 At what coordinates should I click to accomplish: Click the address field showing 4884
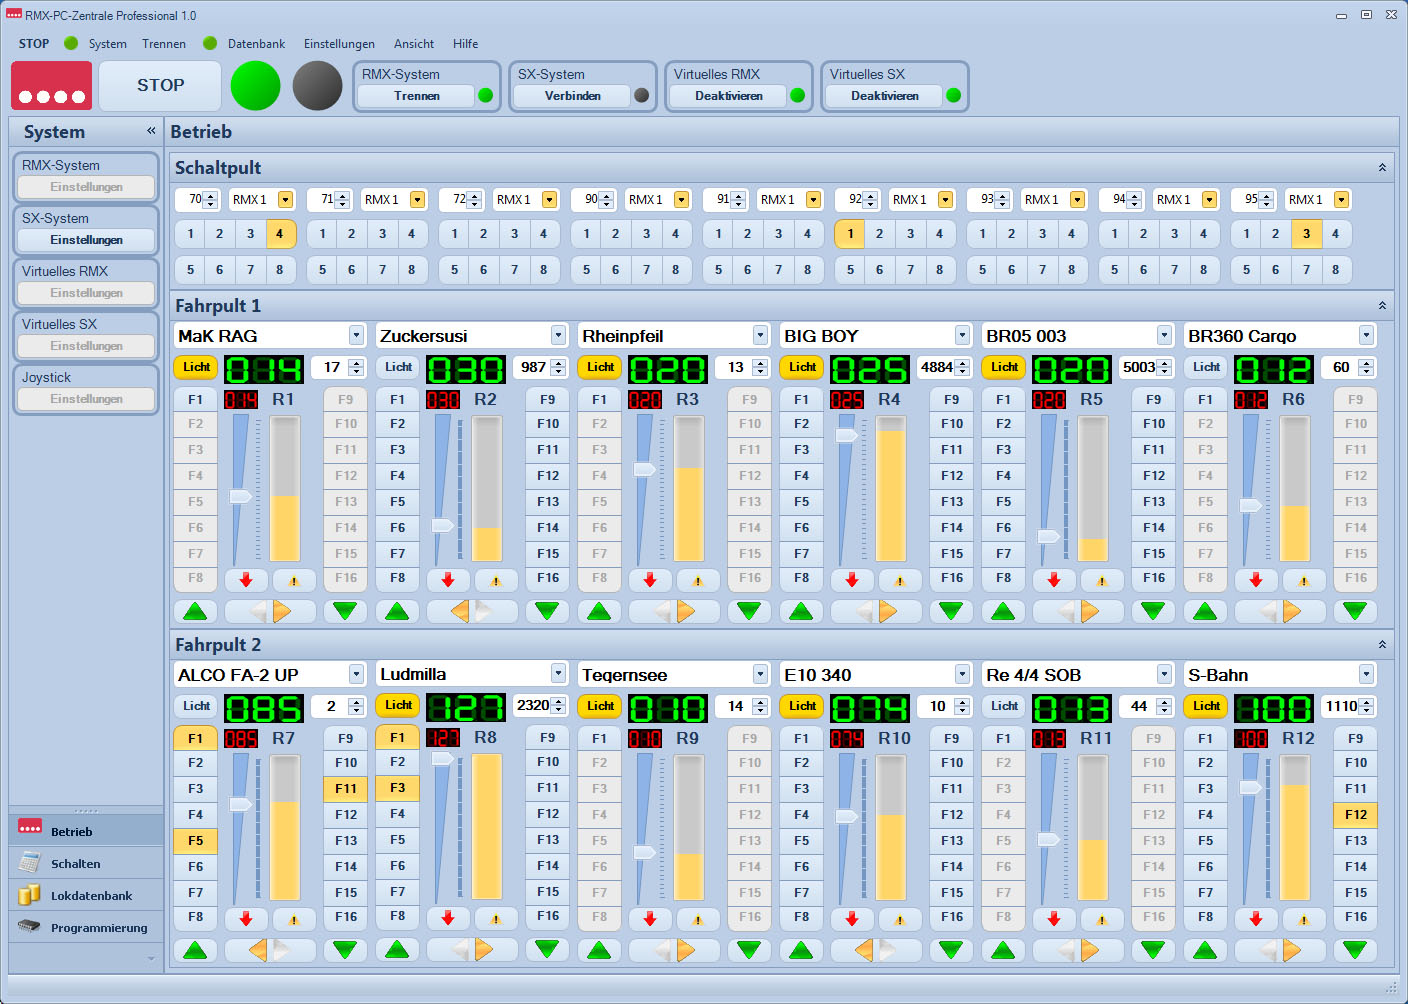click(936, 367)
